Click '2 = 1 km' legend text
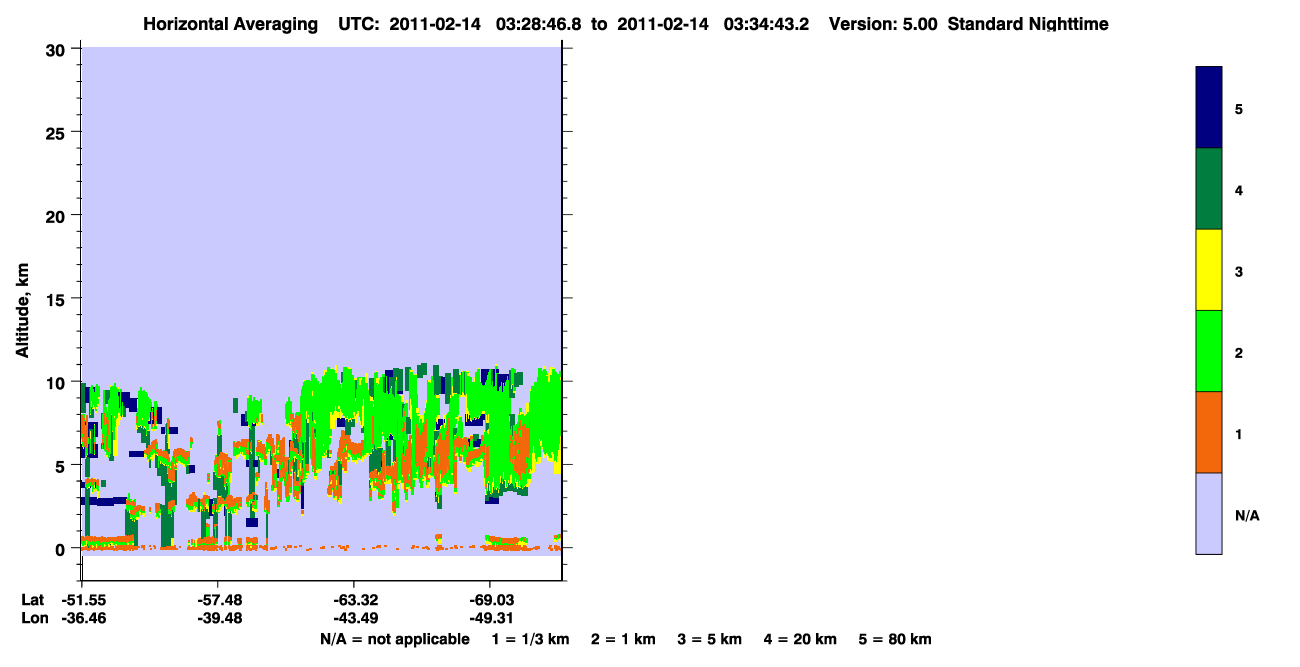1300x667 pixels. pyautogui.click(x=623, y=639)
